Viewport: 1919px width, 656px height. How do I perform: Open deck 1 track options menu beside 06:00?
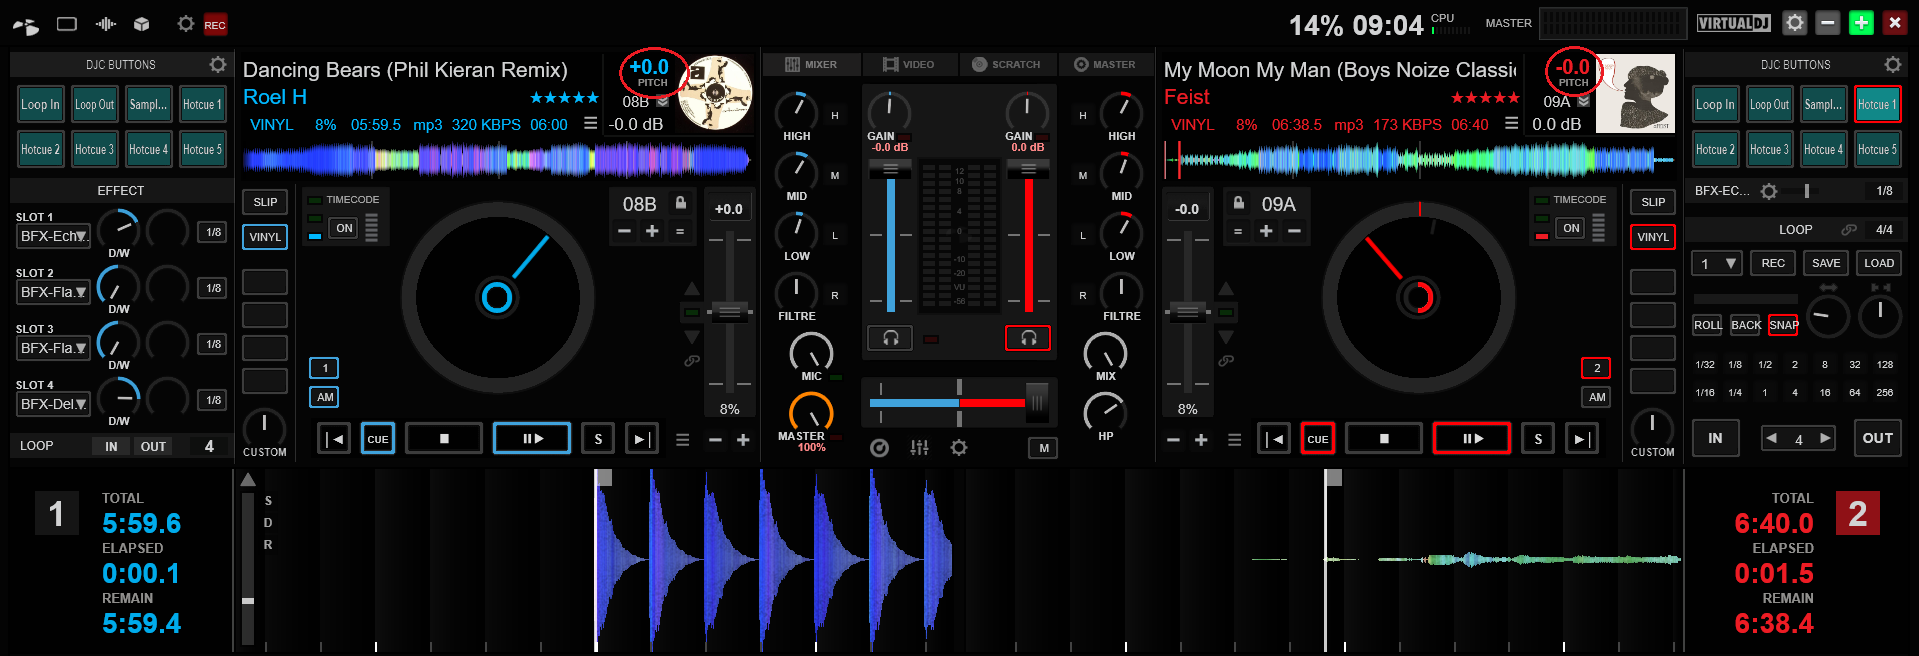[590, 124]
